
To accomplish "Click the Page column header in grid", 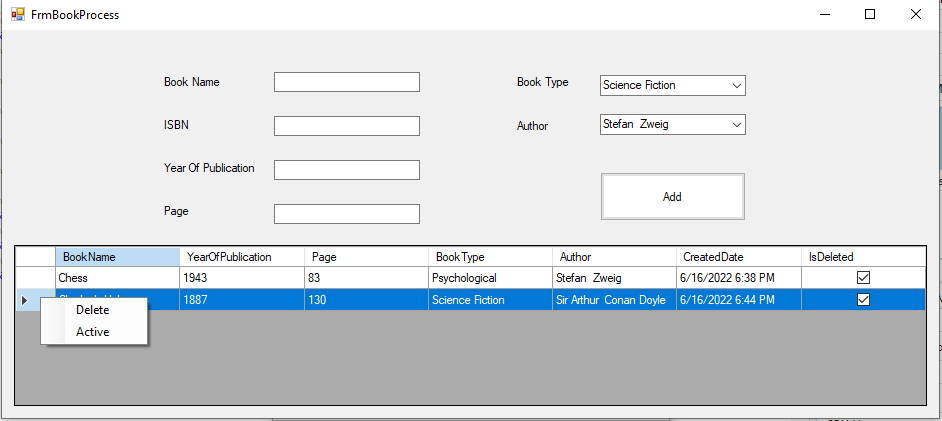I will (x=366, y=257).
